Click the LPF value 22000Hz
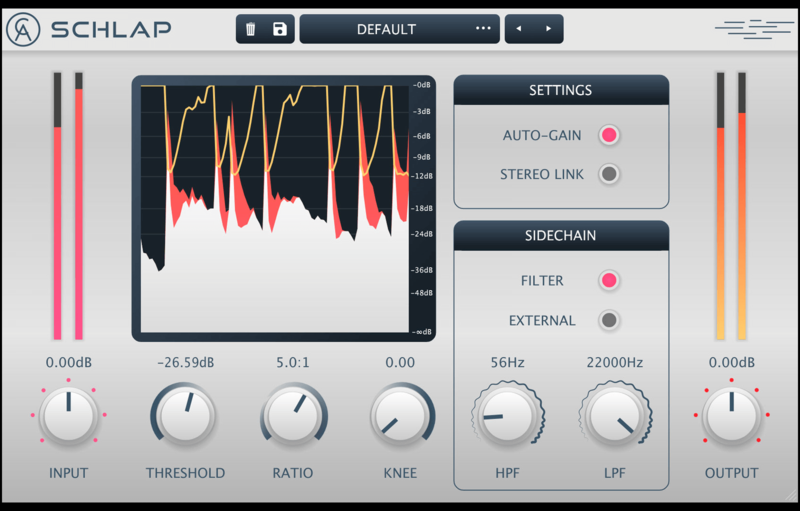The image size is (800, 511). pos(615,363)
